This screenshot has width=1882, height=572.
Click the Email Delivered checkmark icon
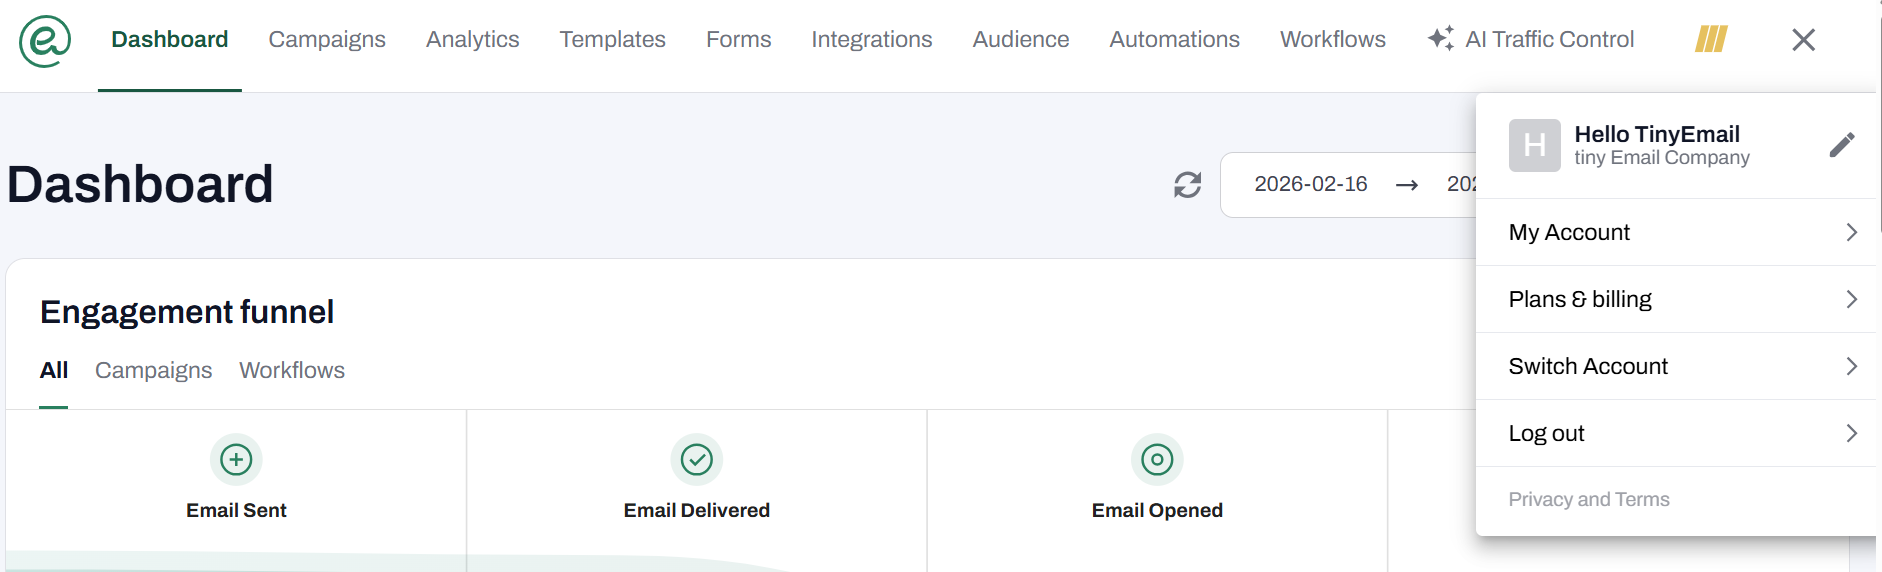(696, 460)
